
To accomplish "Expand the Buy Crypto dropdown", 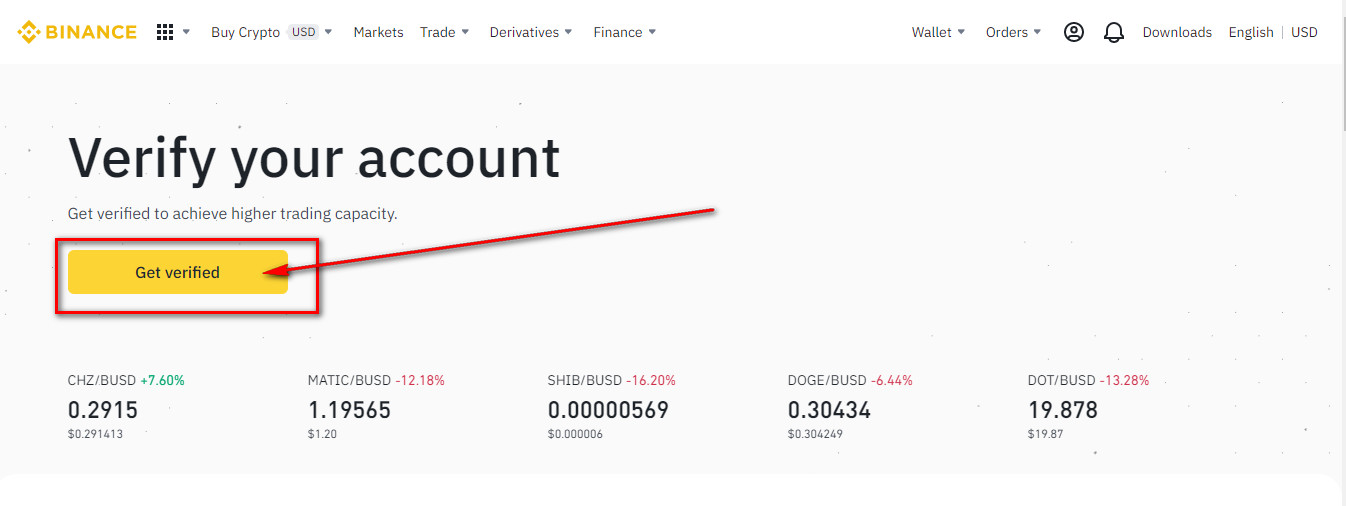I will tap(271, 32).
